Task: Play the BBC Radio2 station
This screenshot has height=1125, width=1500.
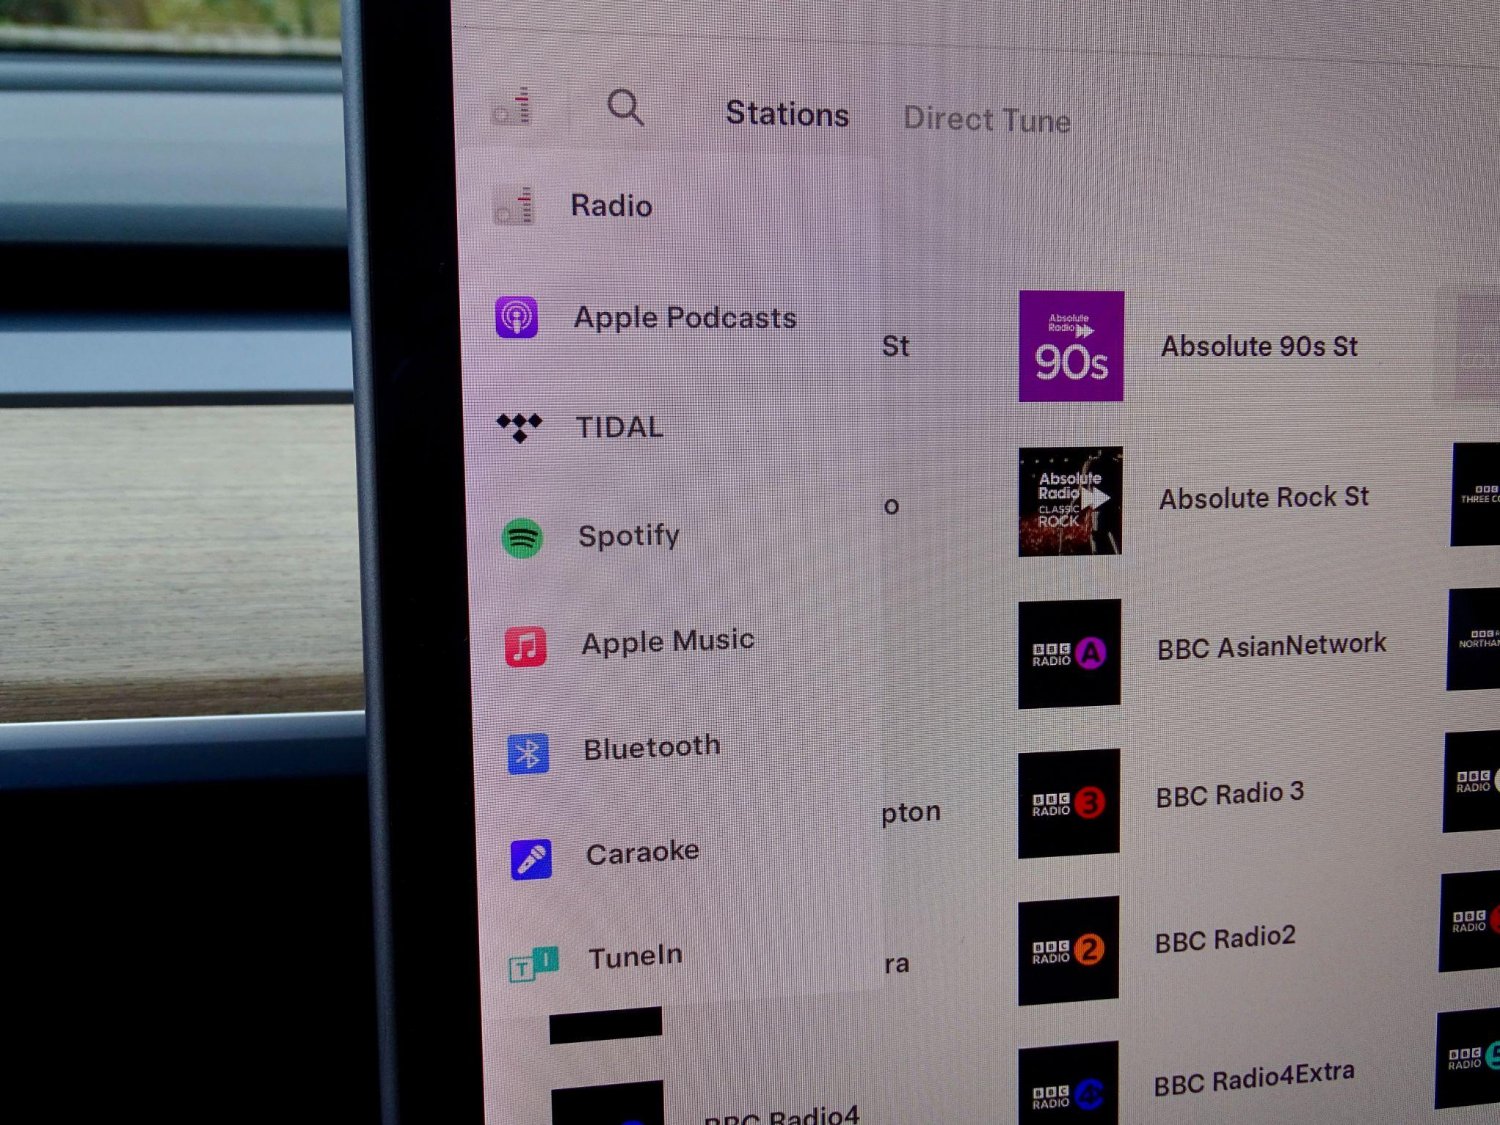Action: click(x=1225, y=939)
